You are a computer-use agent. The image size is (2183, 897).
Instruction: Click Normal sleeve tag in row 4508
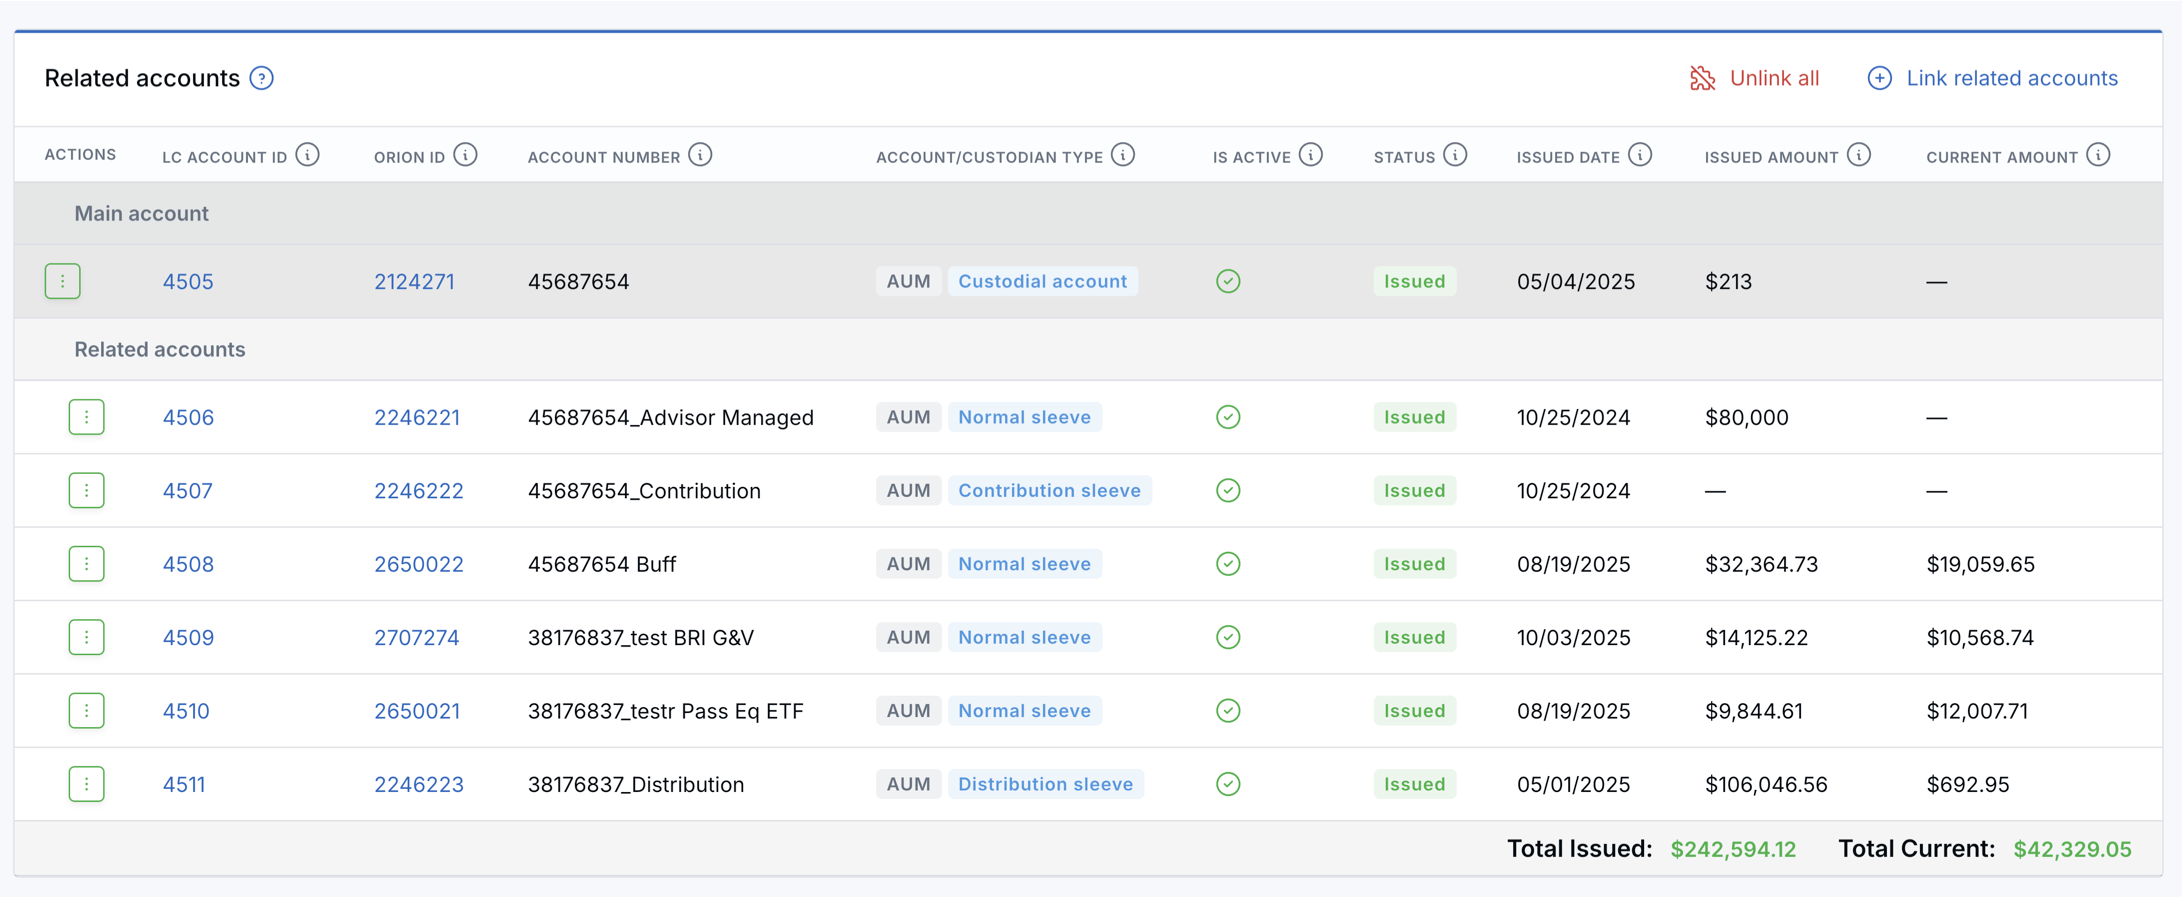pyautogui.click(x=1024, y=564)
